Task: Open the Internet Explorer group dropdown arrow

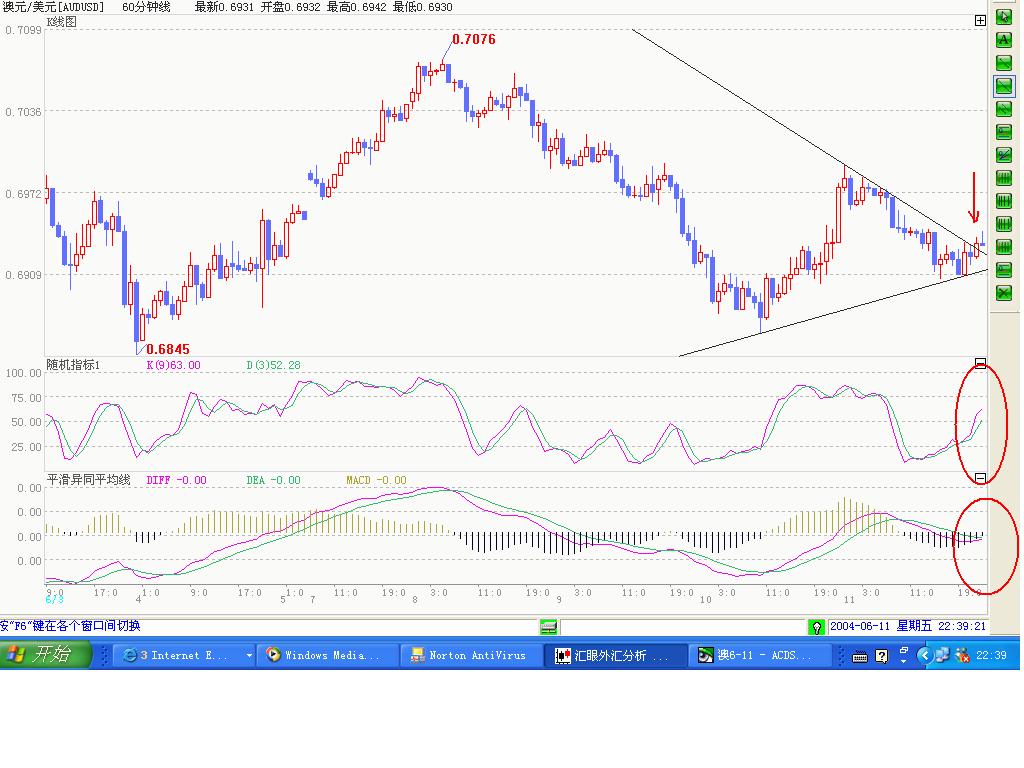Action: pos(249,656)
